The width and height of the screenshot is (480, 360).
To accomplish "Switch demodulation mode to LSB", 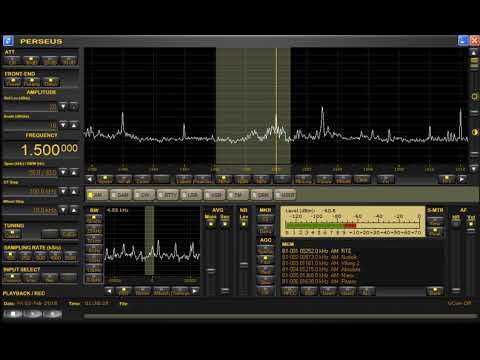I will [x=191, y=195].
